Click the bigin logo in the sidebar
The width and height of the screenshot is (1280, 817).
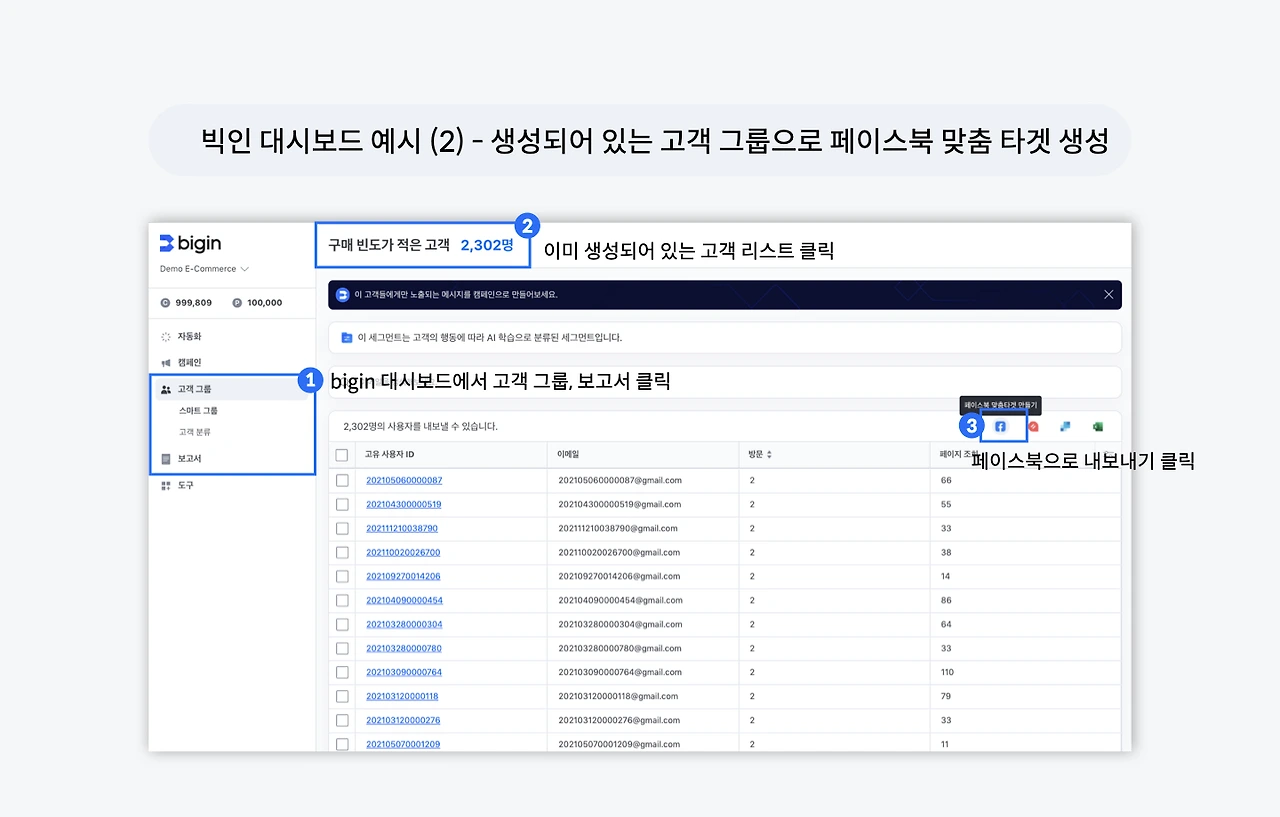(x=188, y=242)
